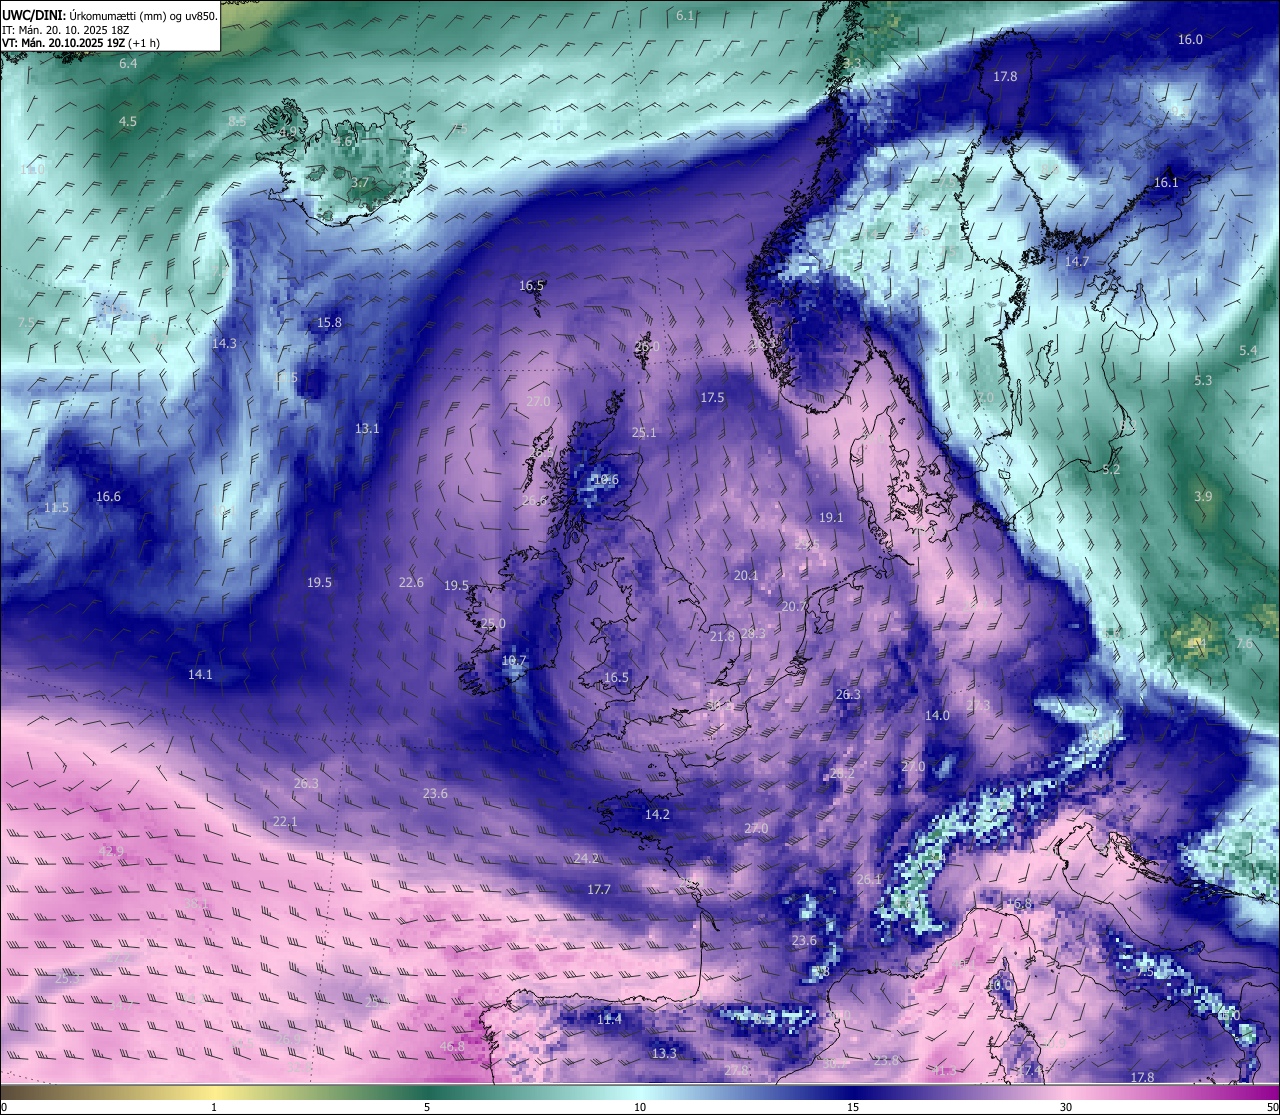Click the 4.5 value label
Screen dimensions: 1280x1115
128,122
